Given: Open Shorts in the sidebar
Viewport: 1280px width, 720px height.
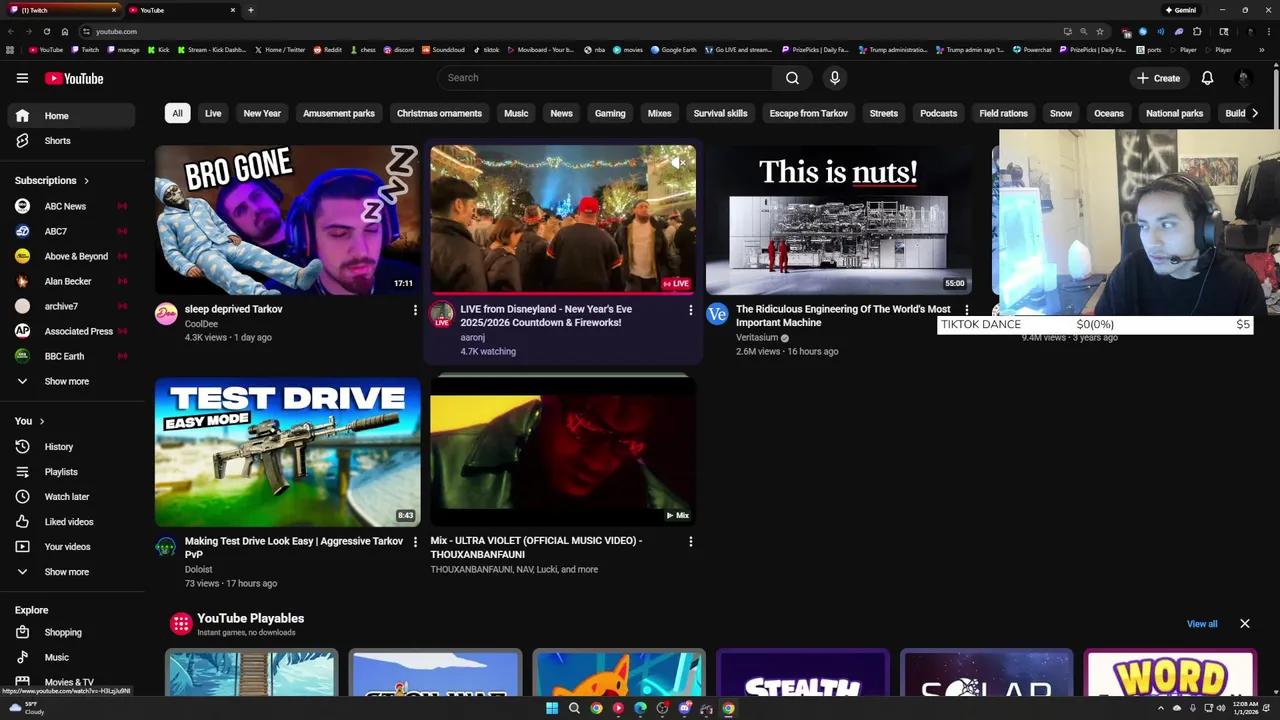Looking at the screenshot, I should (x=70, y=141).
